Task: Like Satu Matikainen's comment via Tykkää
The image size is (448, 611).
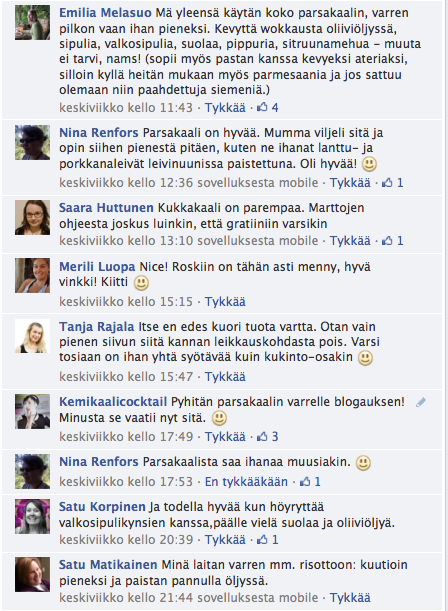Action: (x=350, y=597)
